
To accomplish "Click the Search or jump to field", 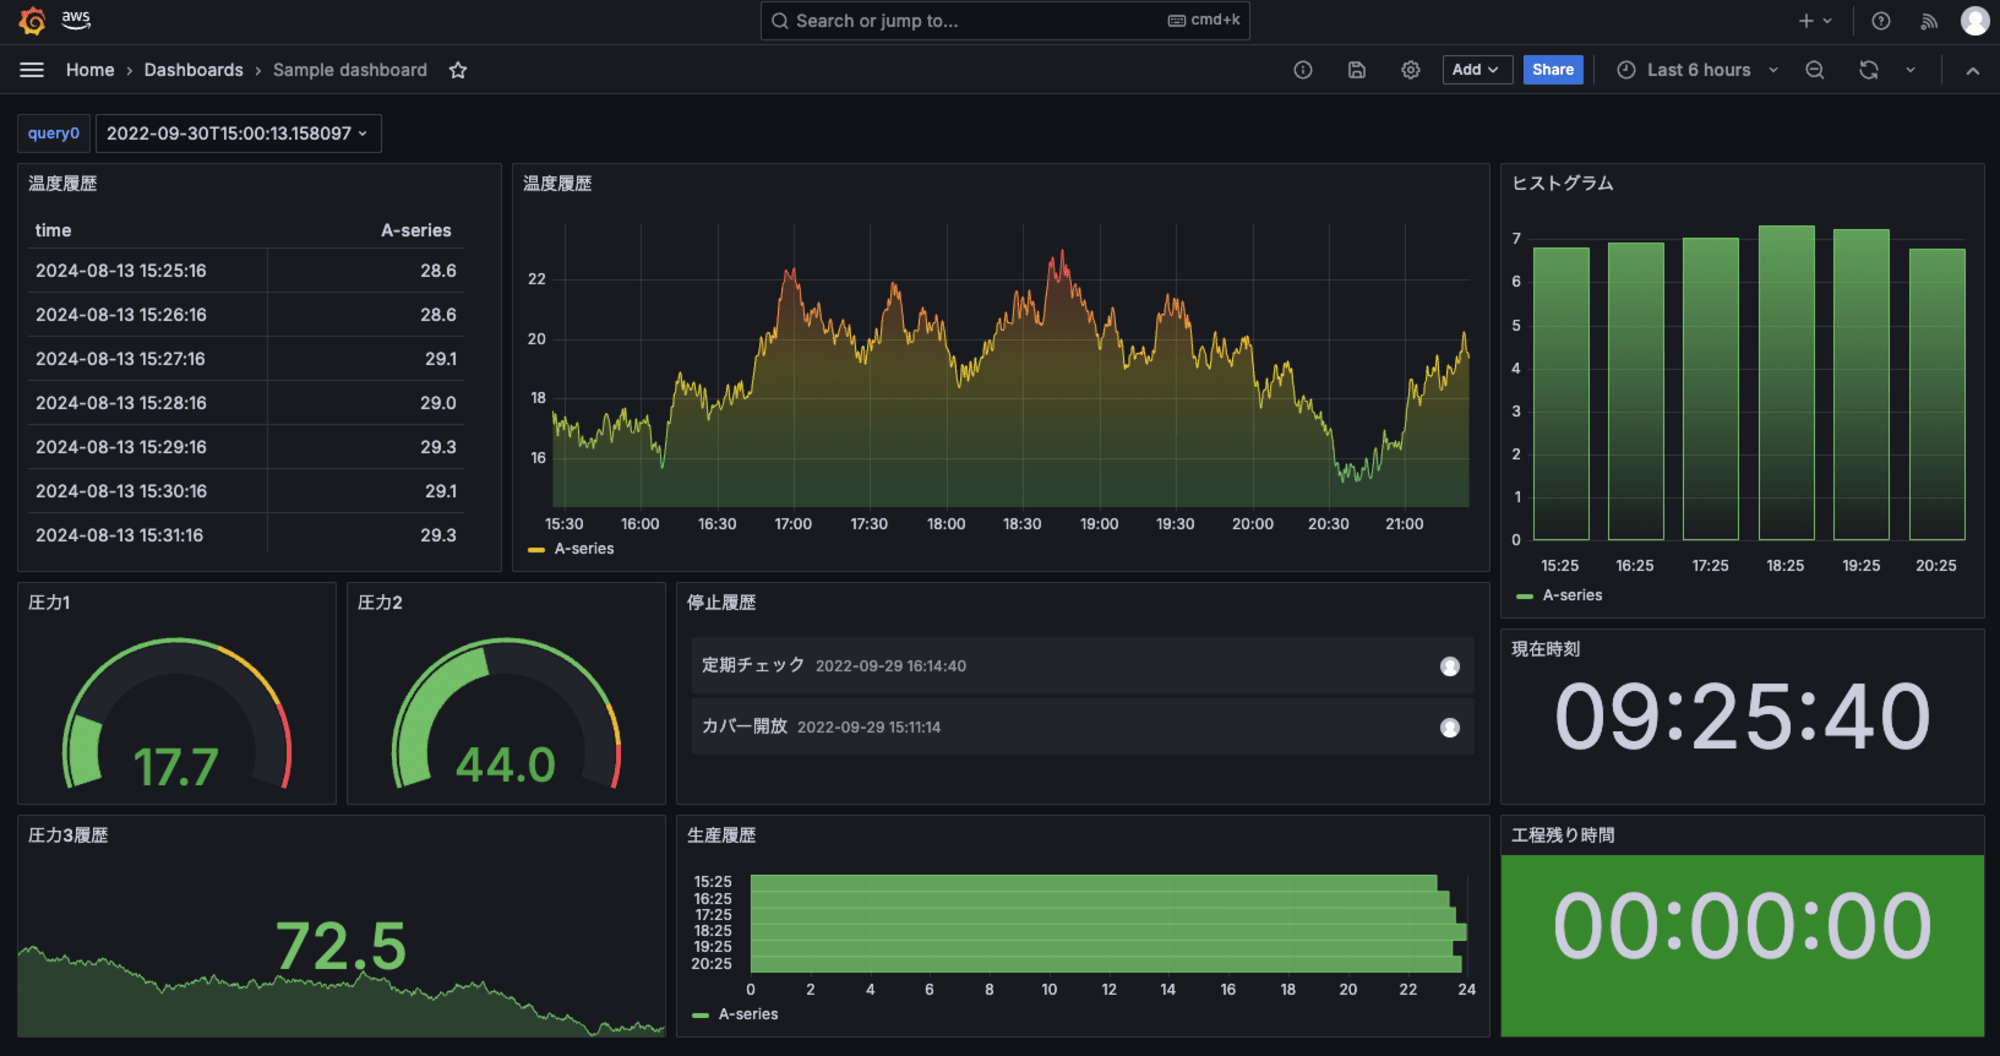I will tap(1005, 21).
